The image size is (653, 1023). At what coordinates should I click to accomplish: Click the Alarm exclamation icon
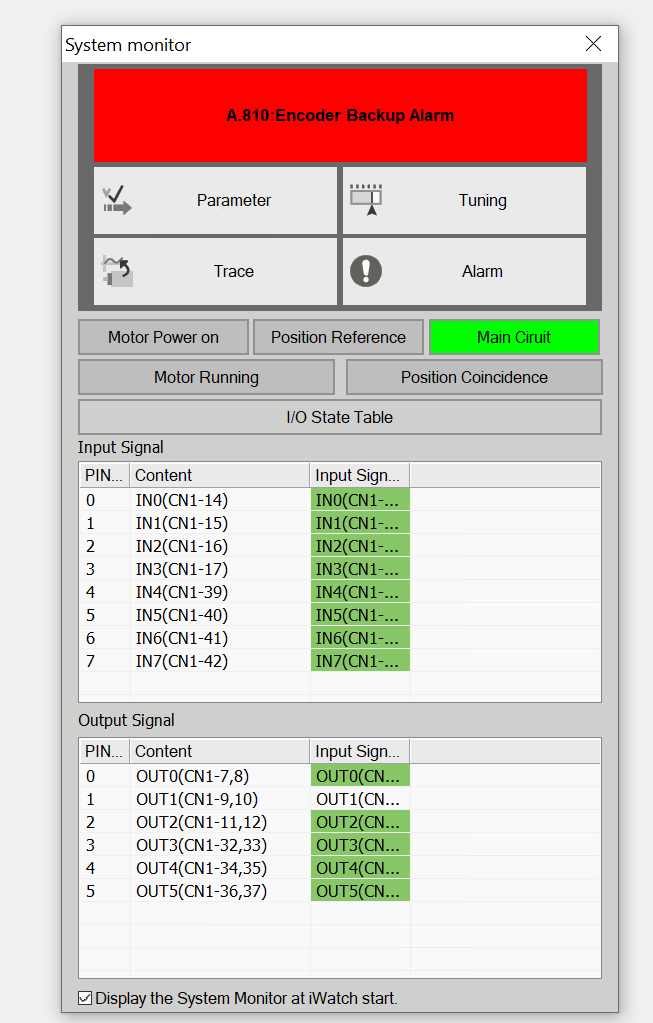click(x=366, y=271)
